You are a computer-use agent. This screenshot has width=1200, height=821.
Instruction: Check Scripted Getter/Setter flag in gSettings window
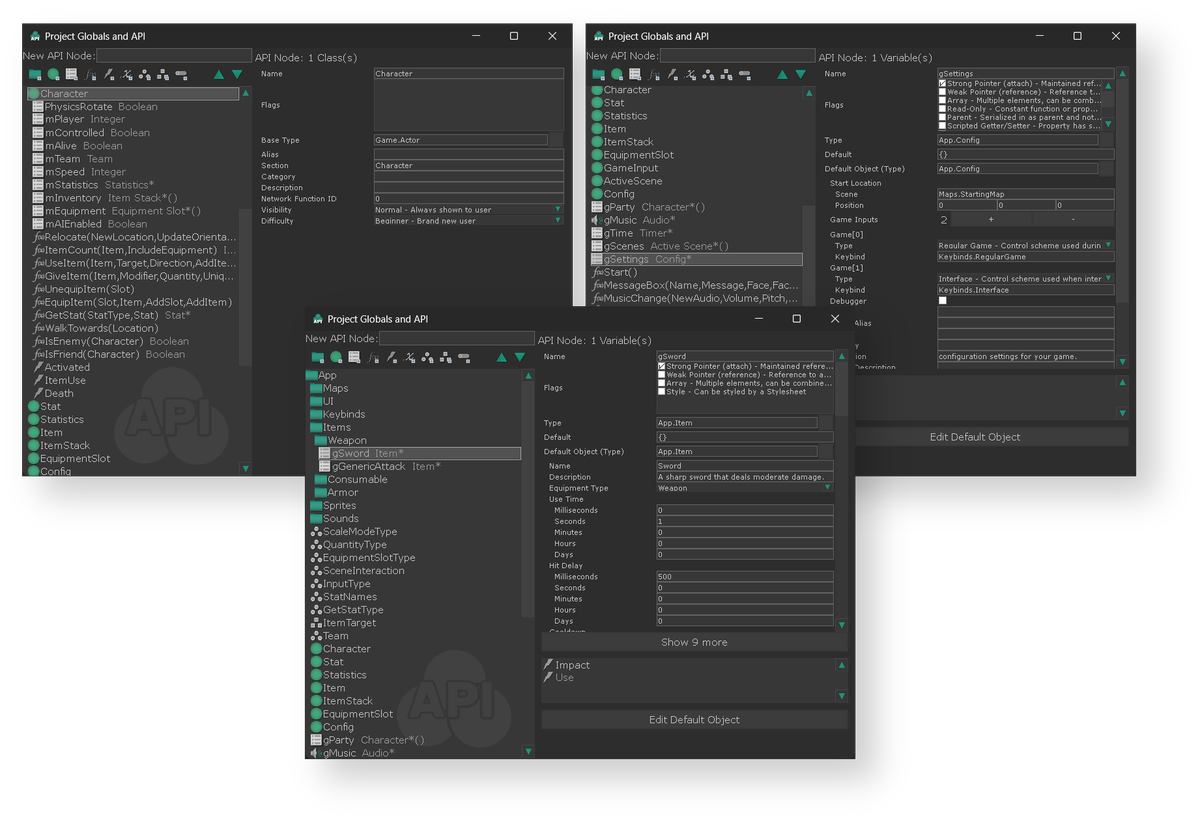point(943,126)
